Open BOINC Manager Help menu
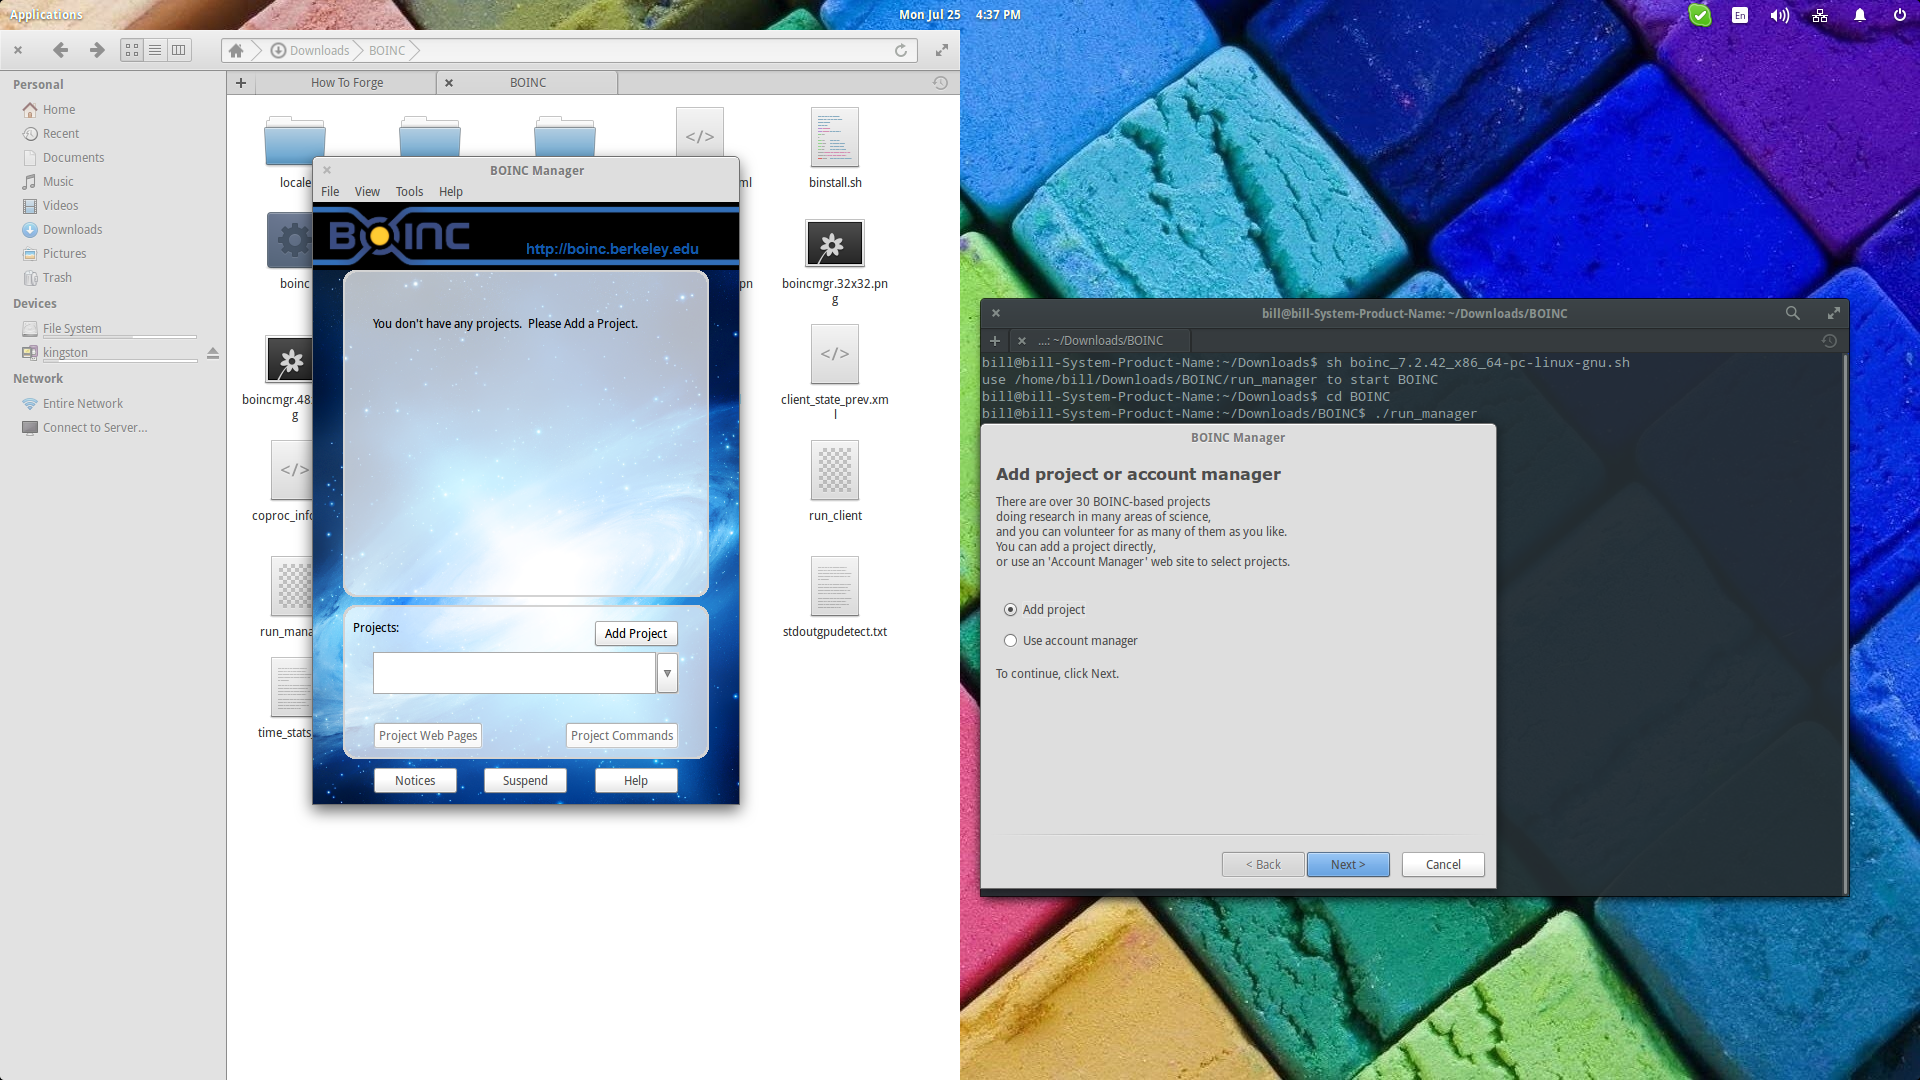The image size is (1920, 1080). (451, 192)
